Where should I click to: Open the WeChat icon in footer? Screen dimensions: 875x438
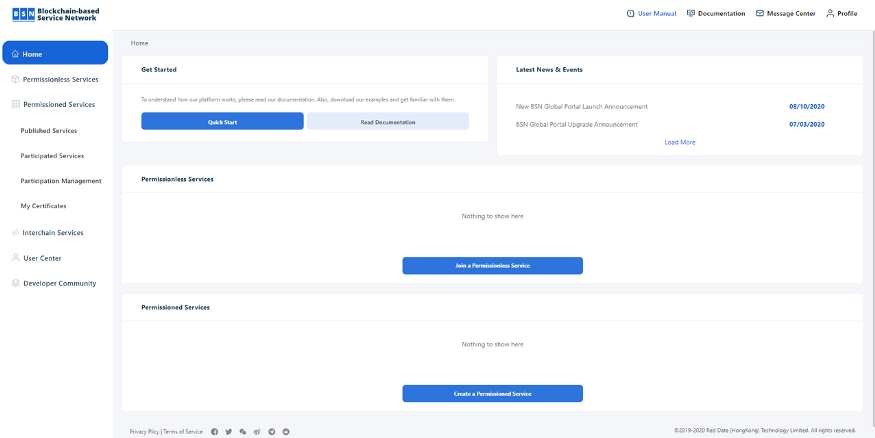[243, 432]
